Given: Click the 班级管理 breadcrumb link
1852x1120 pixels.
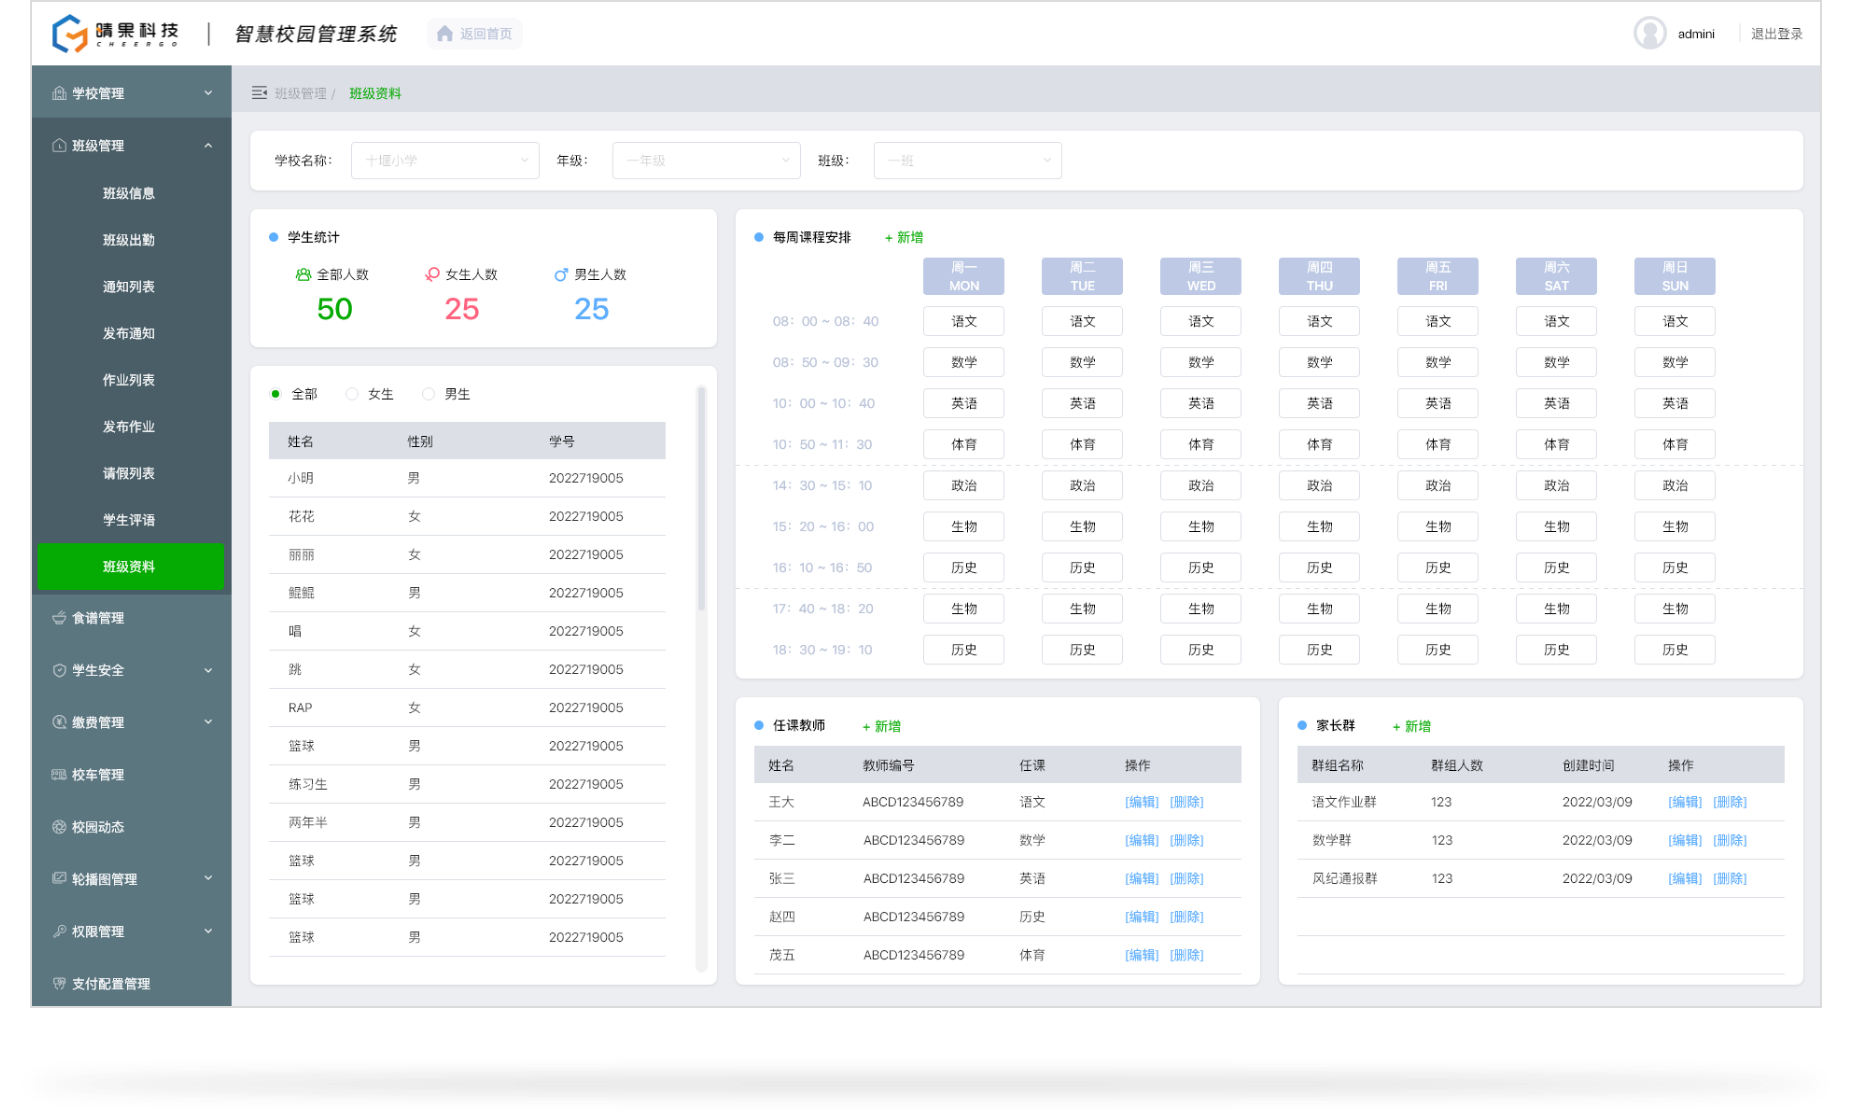Looking at the screenshot, I should (301, 93).
